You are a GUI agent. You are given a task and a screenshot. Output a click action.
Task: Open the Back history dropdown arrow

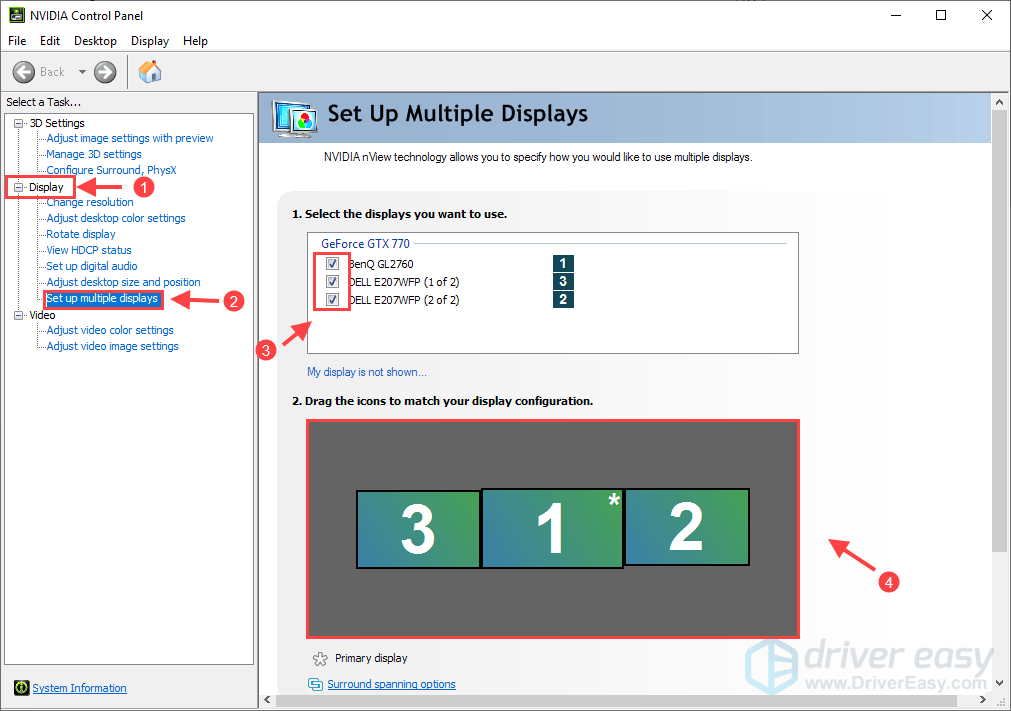coord(83,72)
